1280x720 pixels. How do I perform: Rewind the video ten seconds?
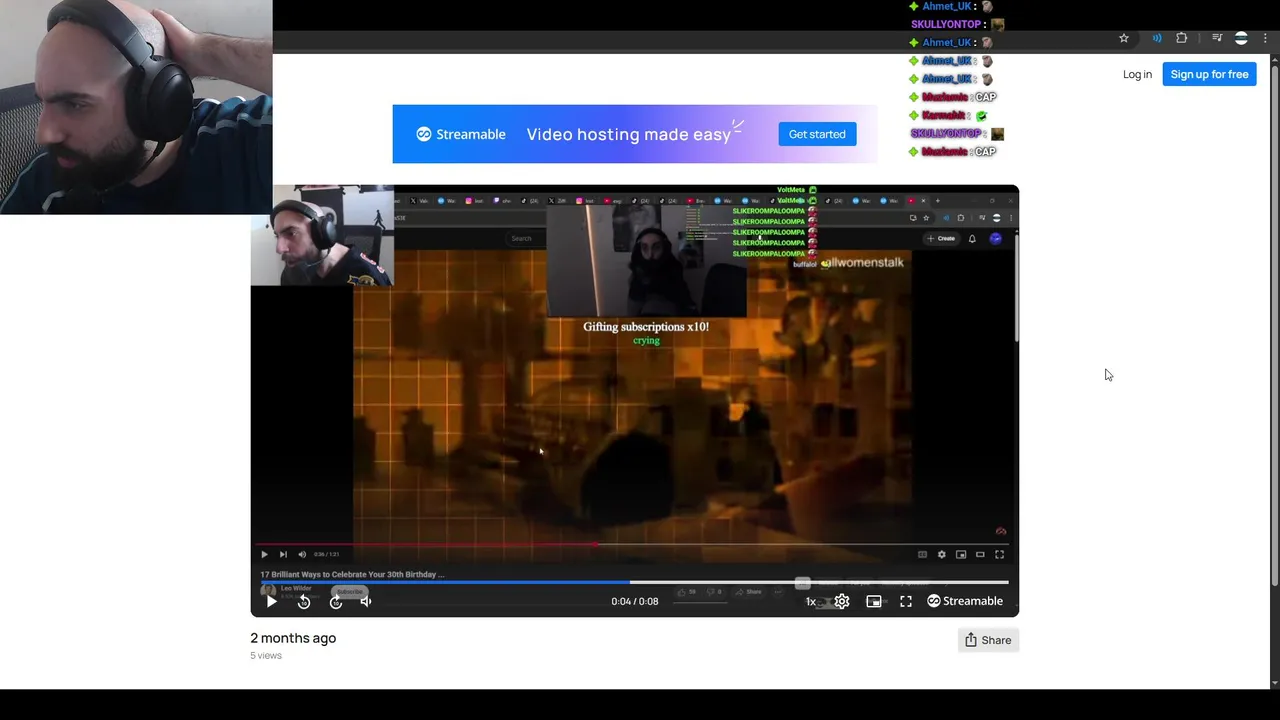point(304,601)
